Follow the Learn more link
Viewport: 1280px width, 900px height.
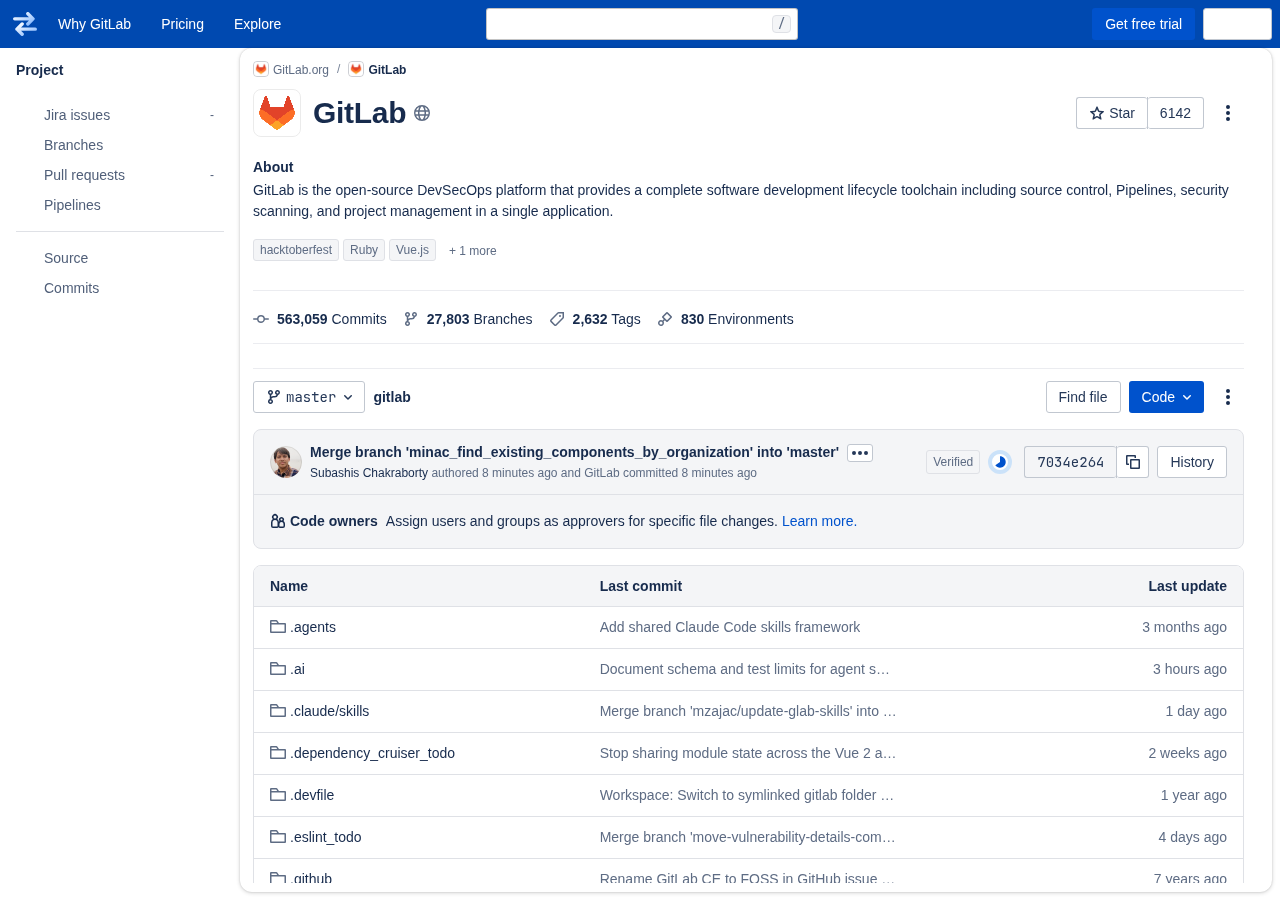tap(819, 521)
